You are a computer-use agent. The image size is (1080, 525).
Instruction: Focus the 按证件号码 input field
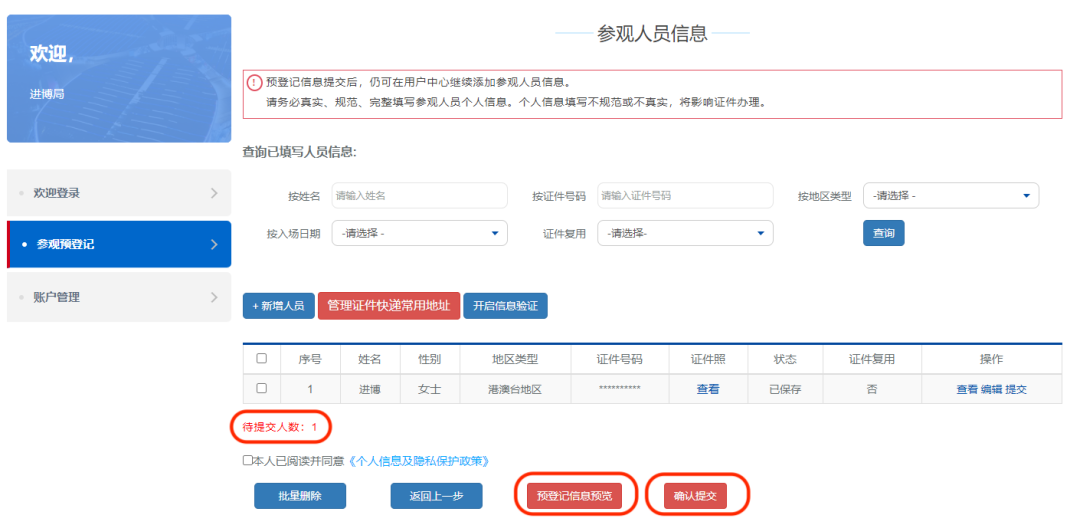685,196
